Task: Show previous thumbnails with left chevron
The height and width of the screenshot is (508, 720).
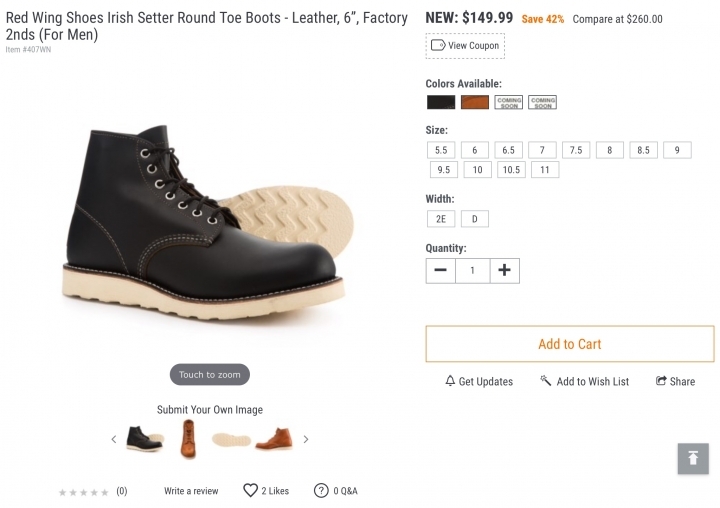Action: pyautogui.click(x=114, y=440)
